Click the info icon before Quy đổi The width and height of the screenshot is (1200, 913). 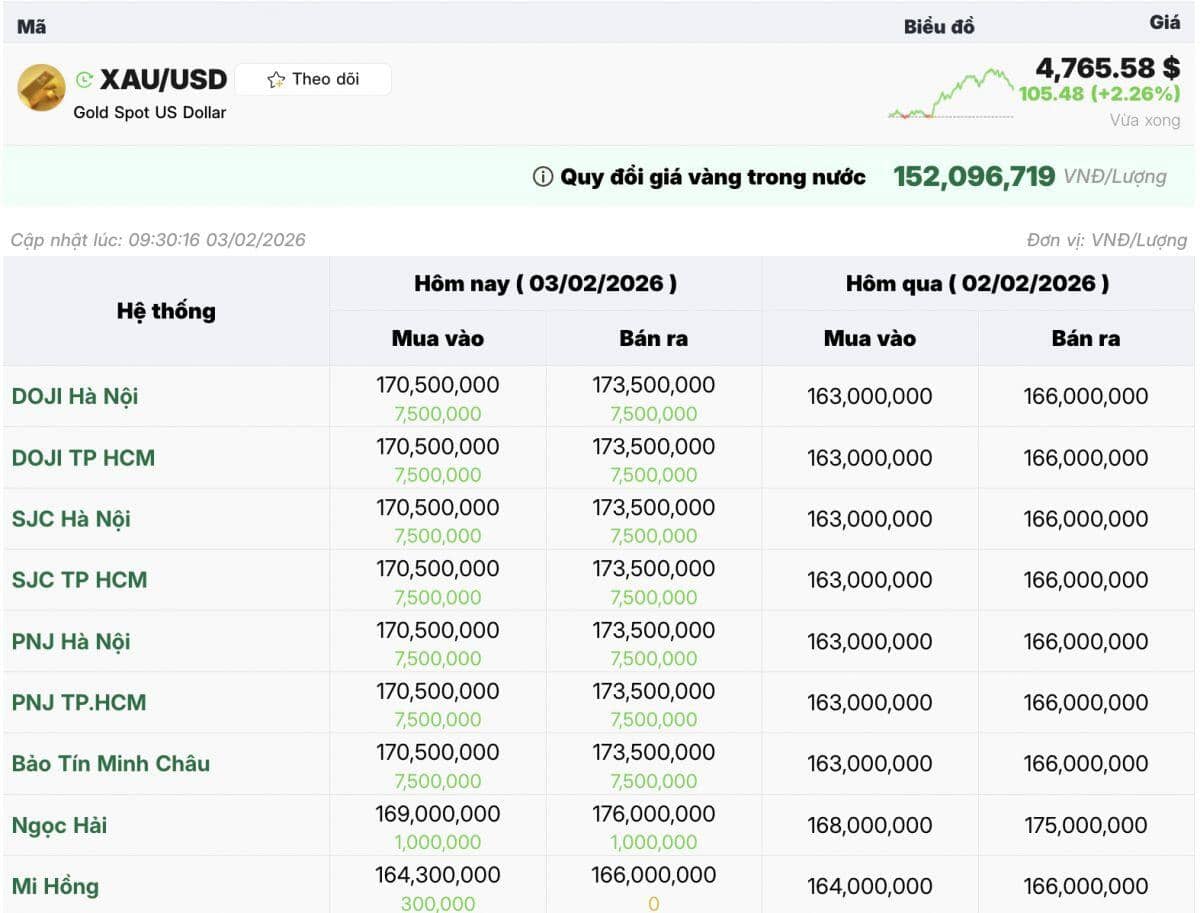[x=542, y=177]
